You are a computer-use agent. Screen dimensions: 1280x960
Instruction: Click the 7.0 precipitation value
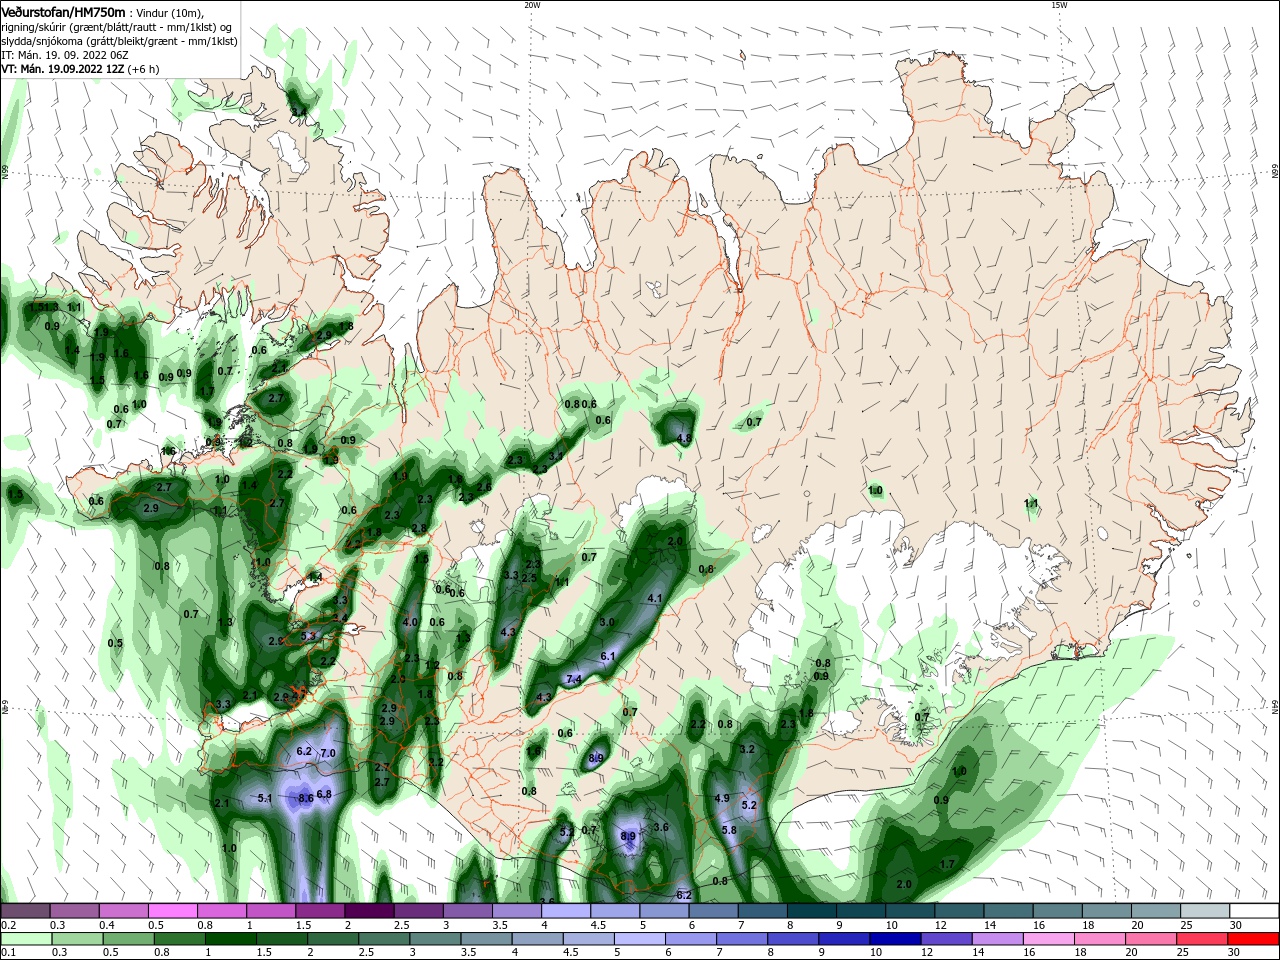327,752
